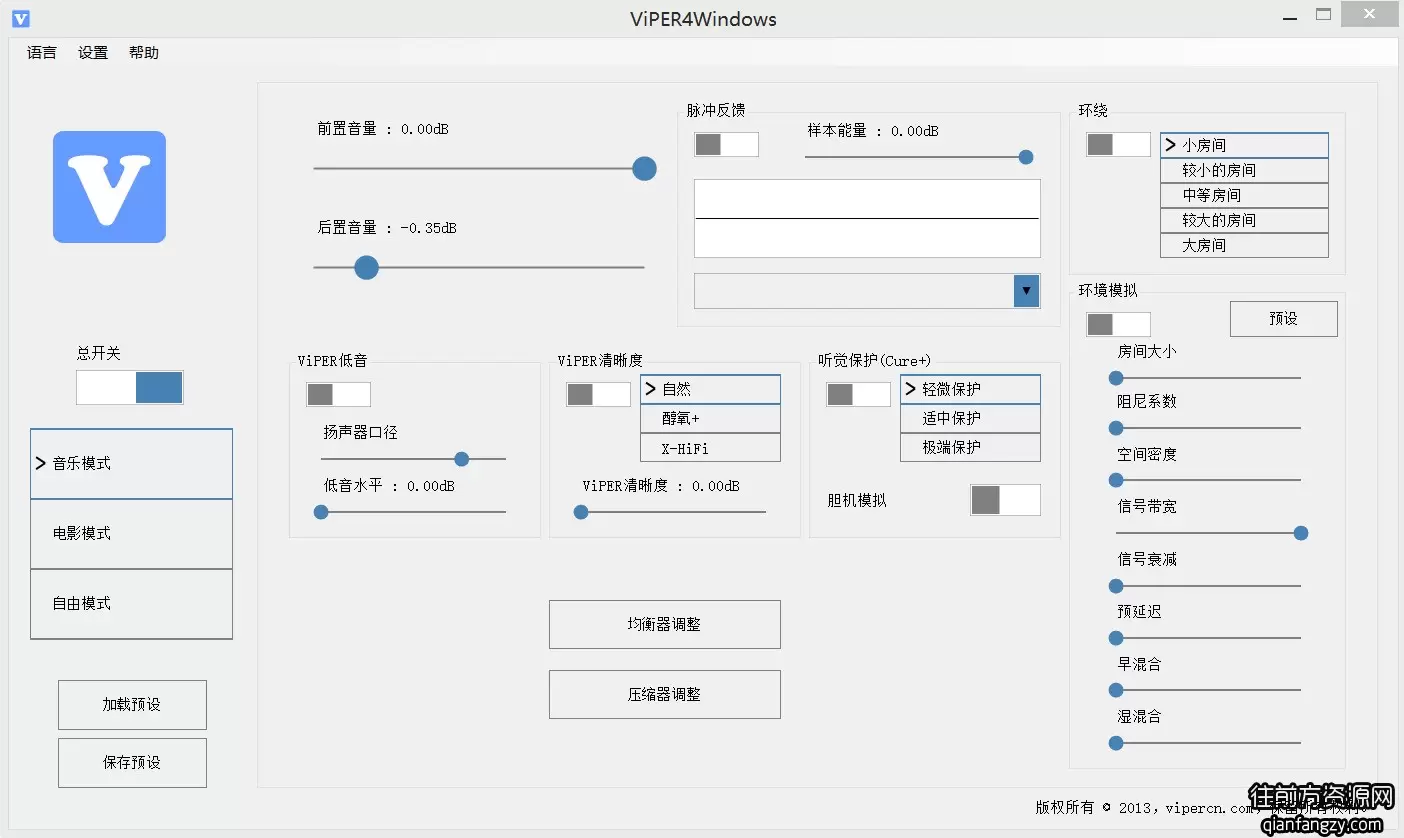Click the 预设 button in 环境模拟
1404x838 pixels.
(x=1284, y=319)
